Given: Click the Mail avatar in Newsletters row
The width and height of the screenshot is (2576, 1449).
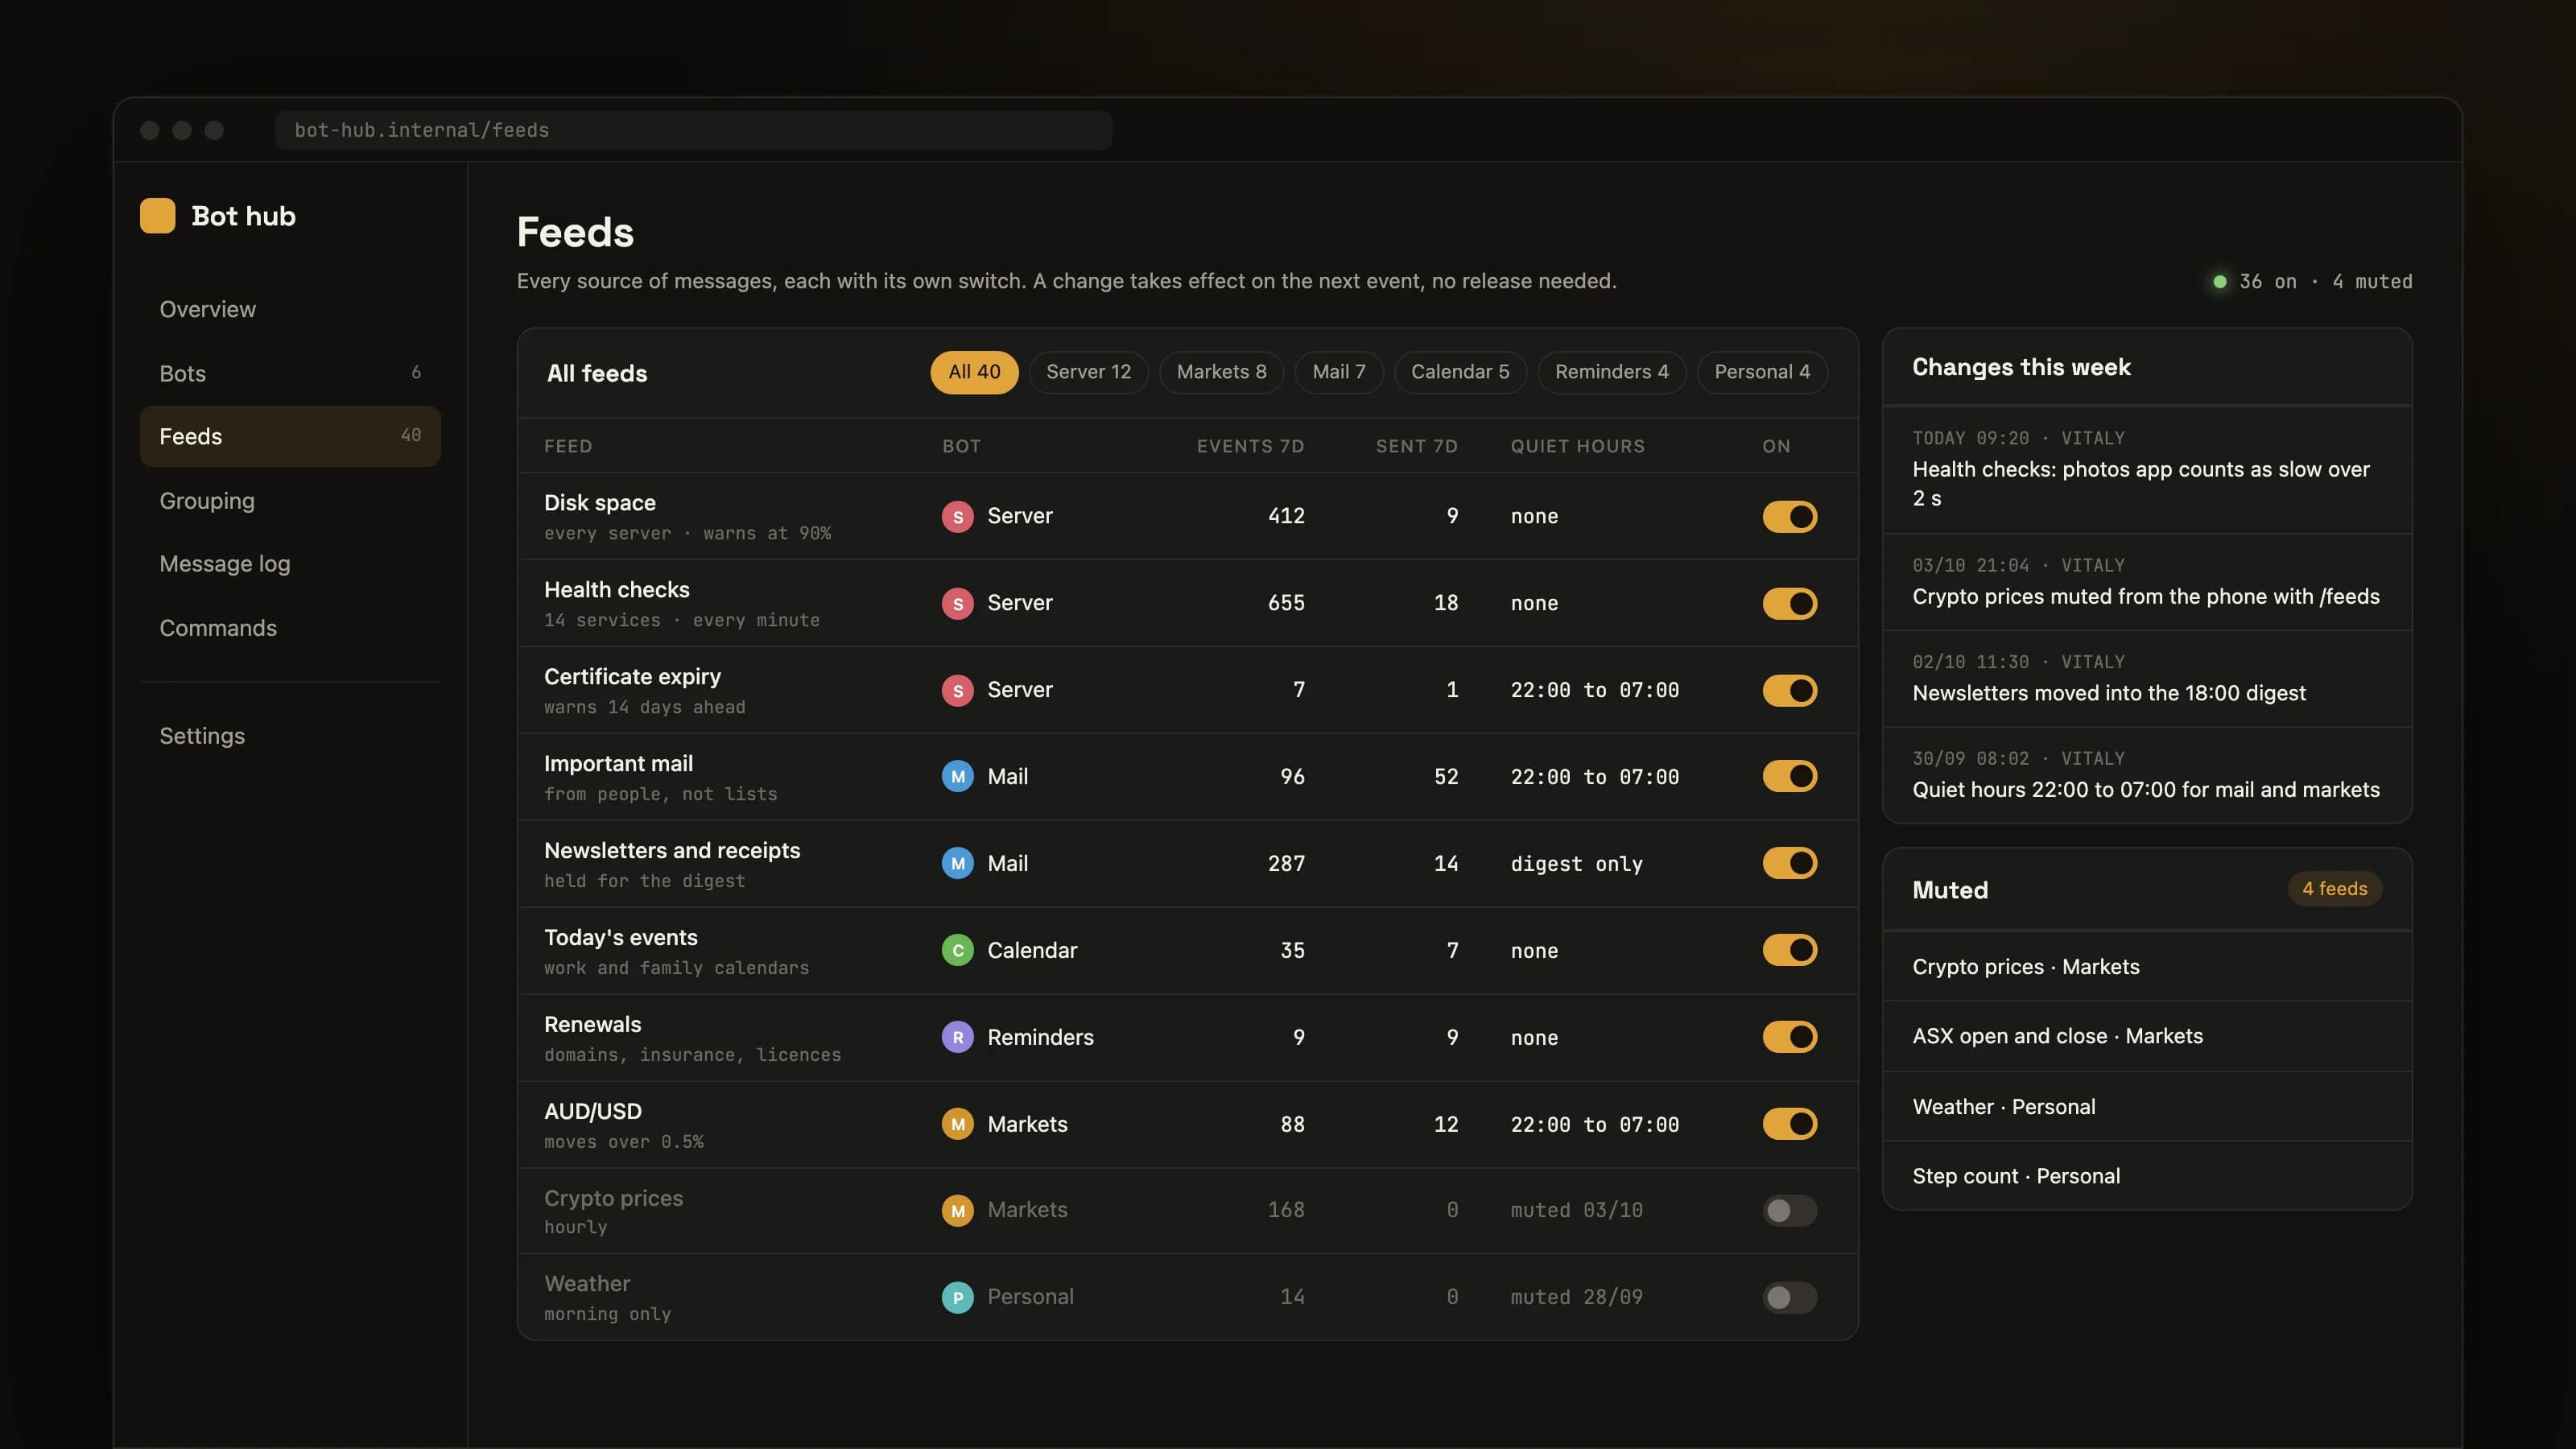Looking at the screenshot, I should [x=957, y=863].
